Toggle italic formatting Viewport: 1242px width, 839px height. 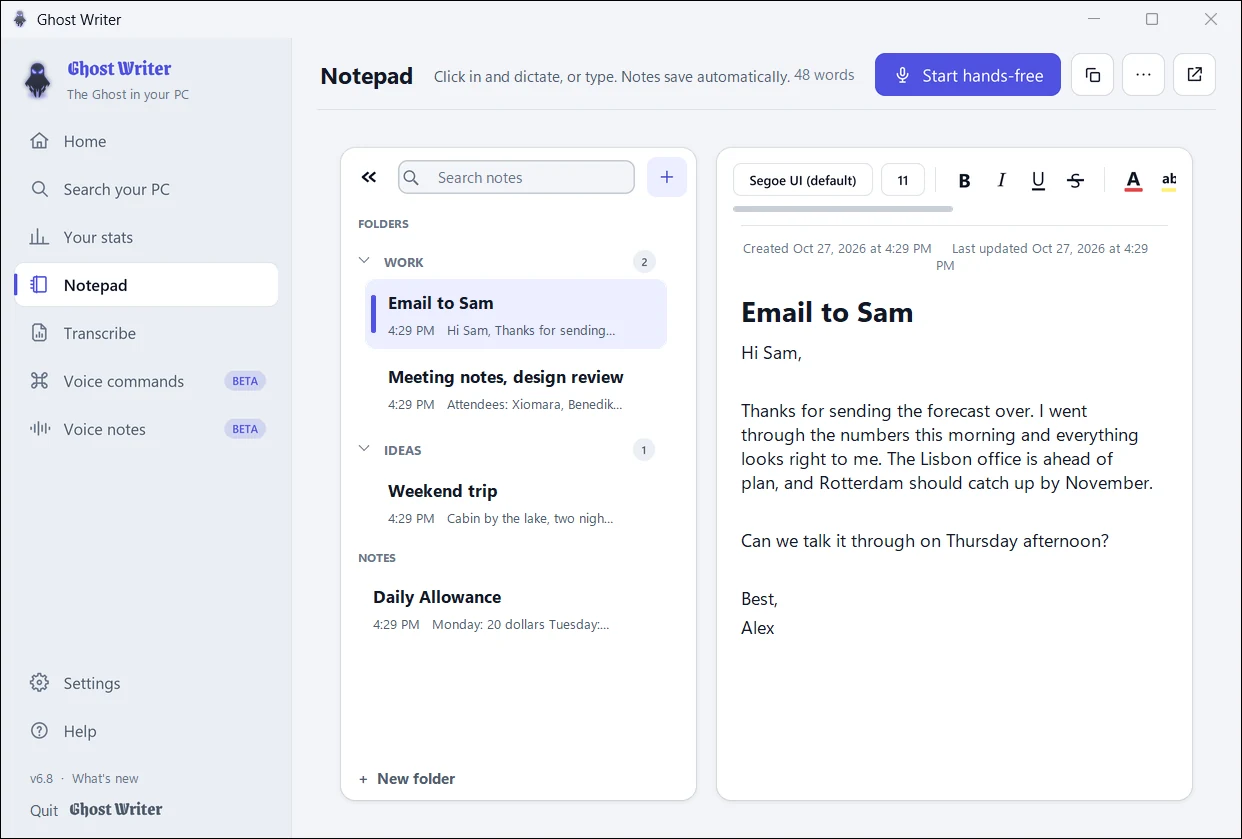point(1001,180)
